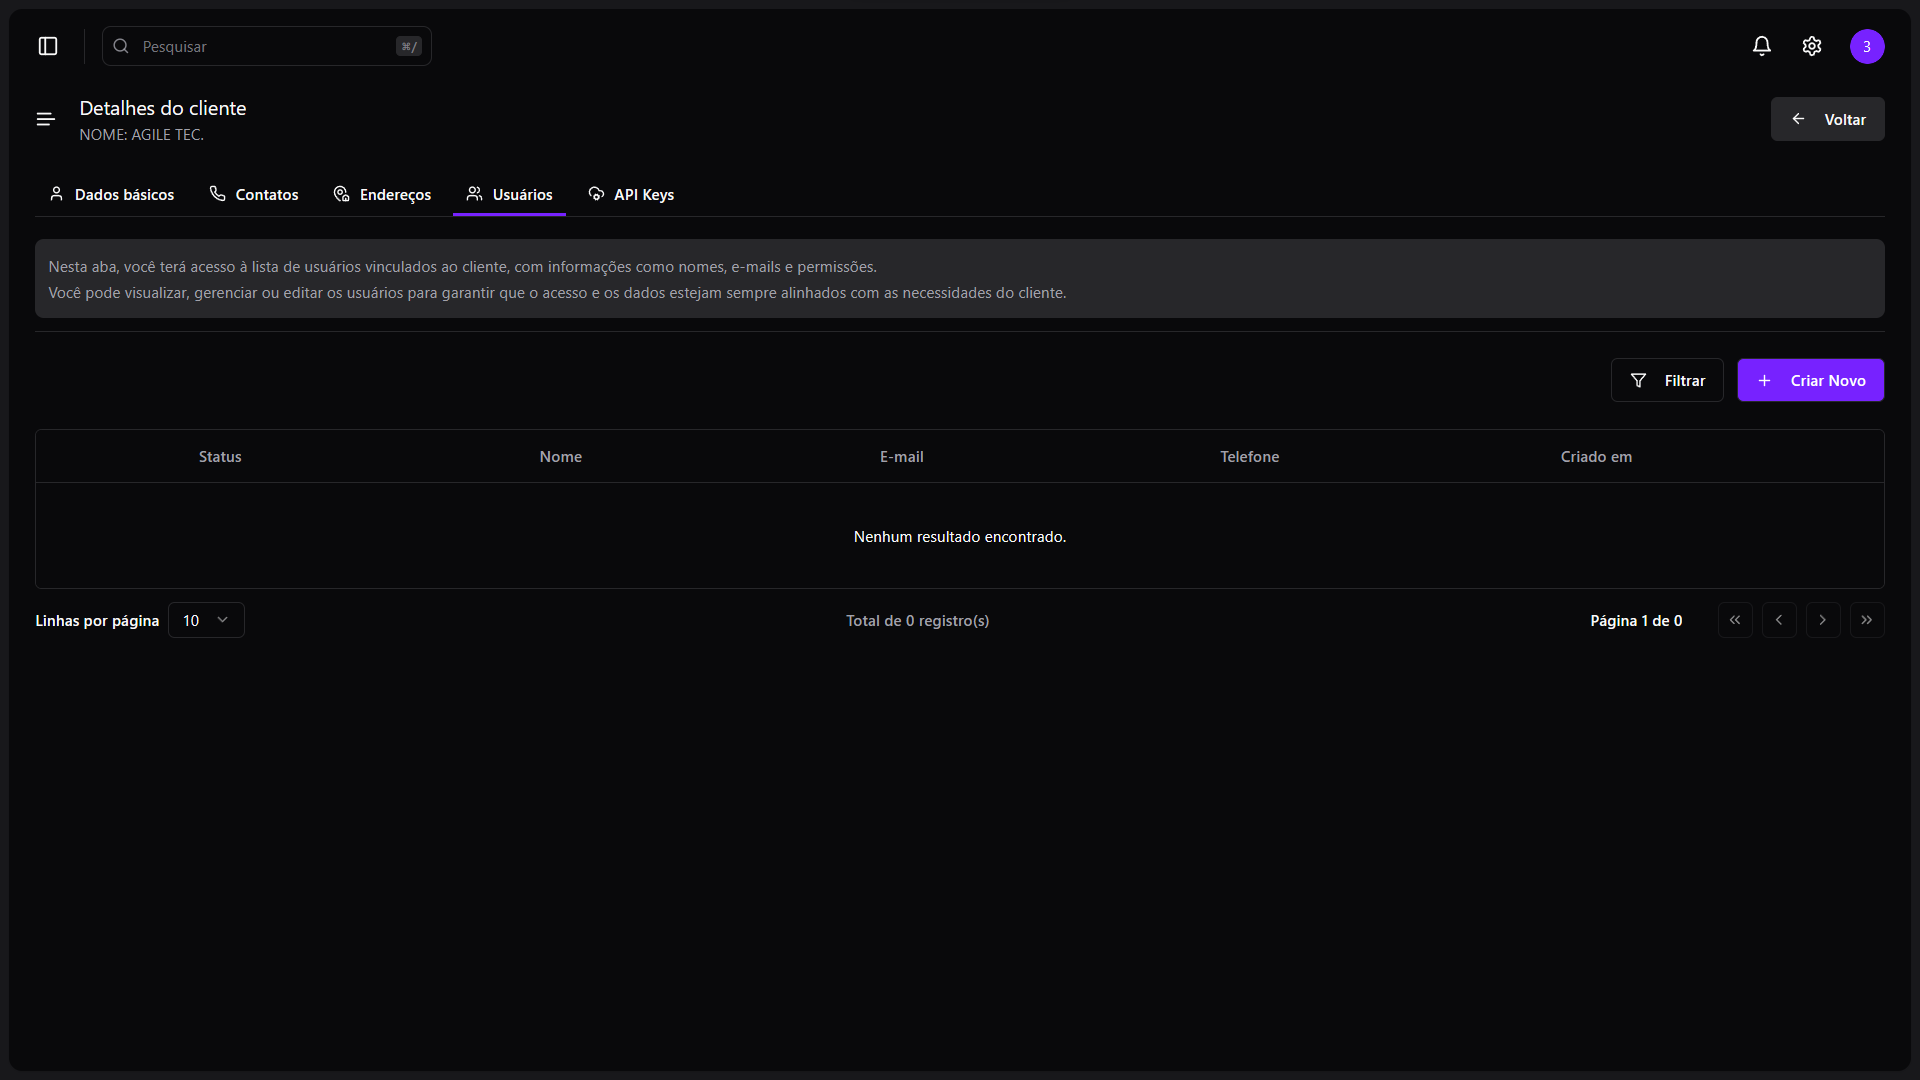Go to the next page
This screenshot has width=1920, height=1080.
(x=1823, y=620)
